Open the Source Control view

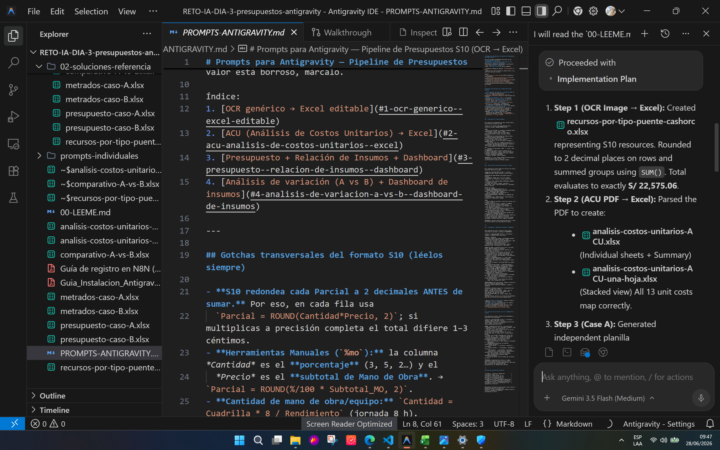tap(13, 90)
